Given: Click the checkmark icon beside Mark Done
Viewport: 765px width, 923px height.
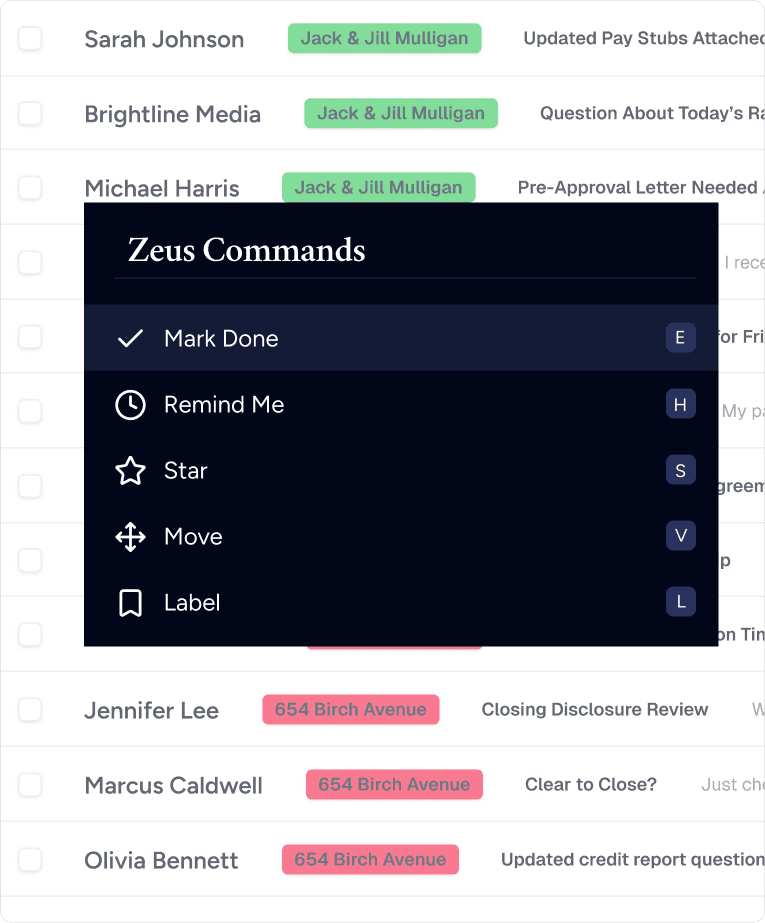Looking at the screenshot, I should coord(130,338).
